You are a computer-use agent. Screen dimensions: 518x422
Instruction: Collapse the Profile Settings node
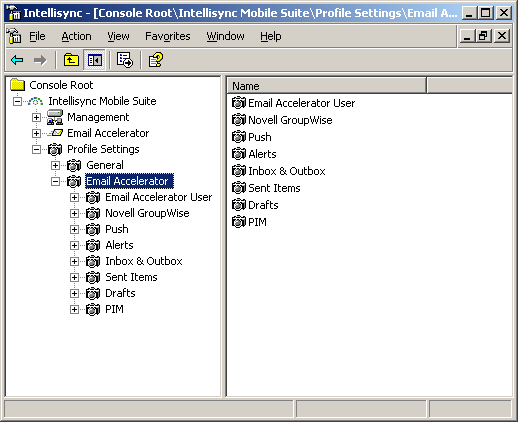[x=36, y=149]
